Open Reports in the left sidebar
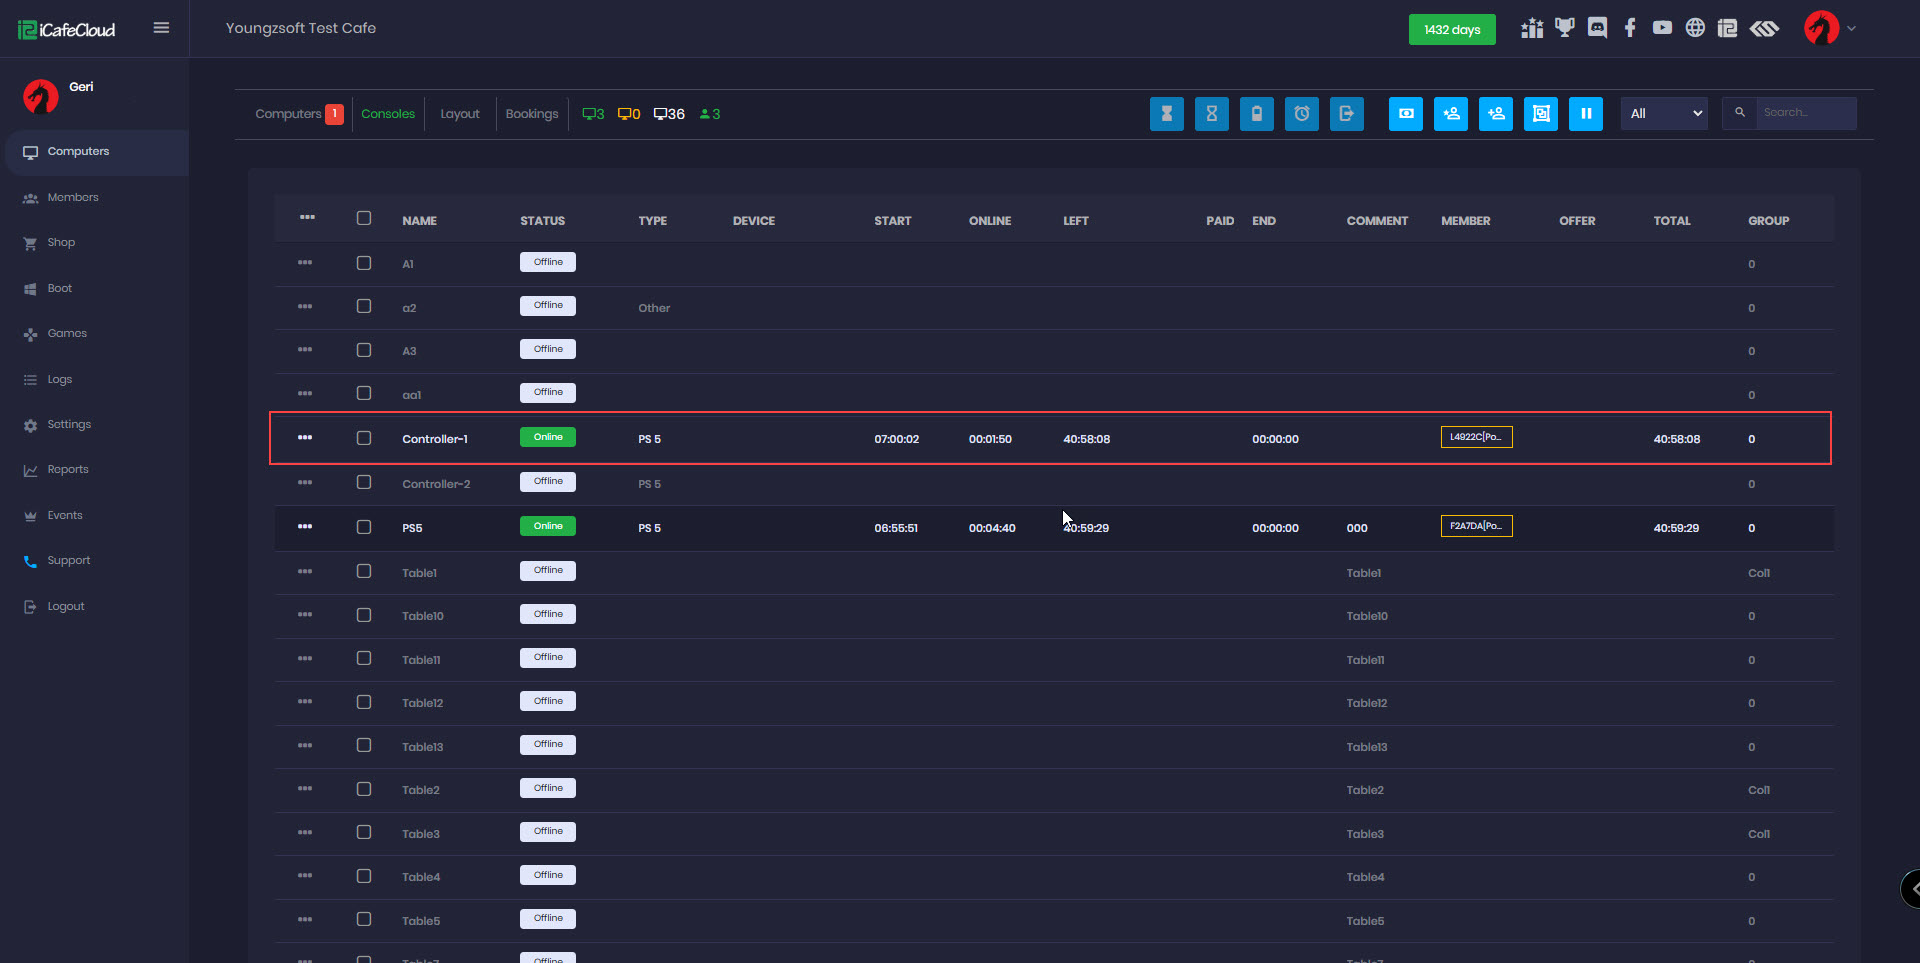The height and width of the screenshot is (963, 1920). pos(68,470)
